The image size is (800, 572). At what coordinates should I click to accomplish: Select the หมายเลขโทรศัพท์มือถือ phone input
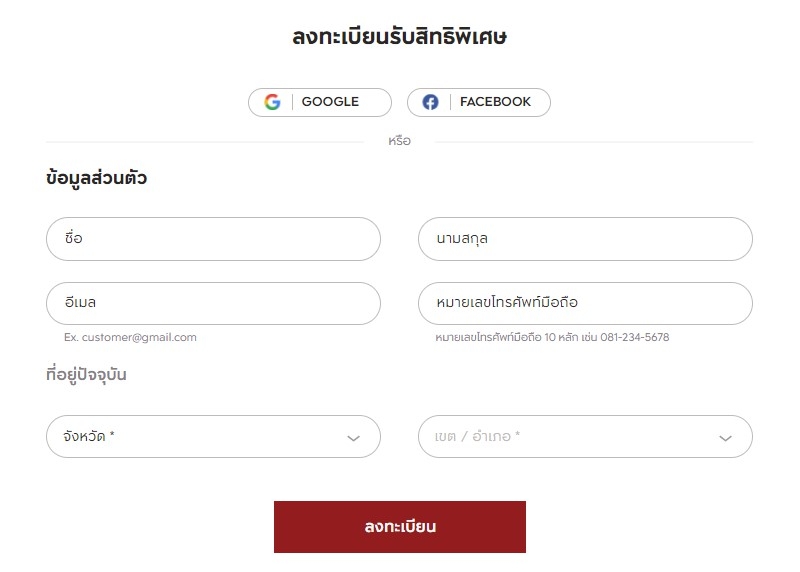pos(585,303)
